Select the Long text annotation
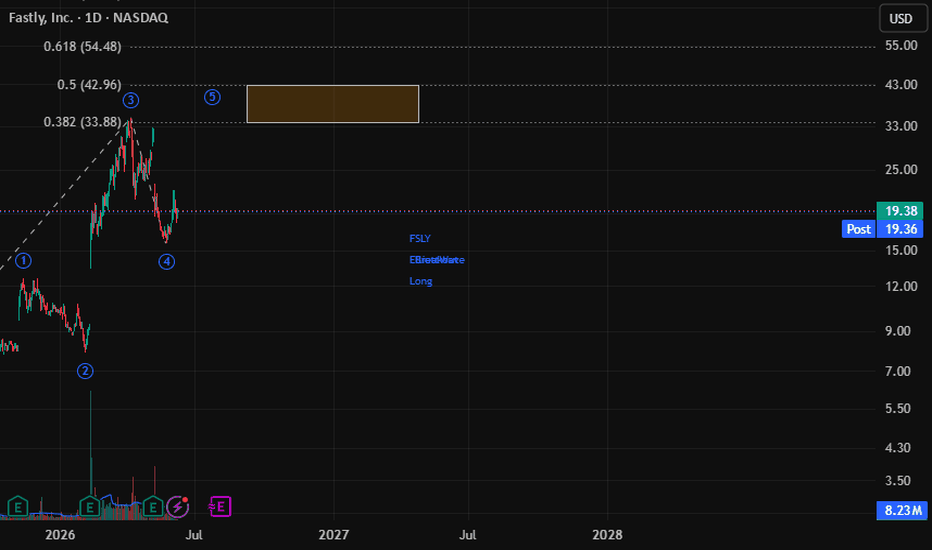932x550 pixels. click(x=421, y=281)
